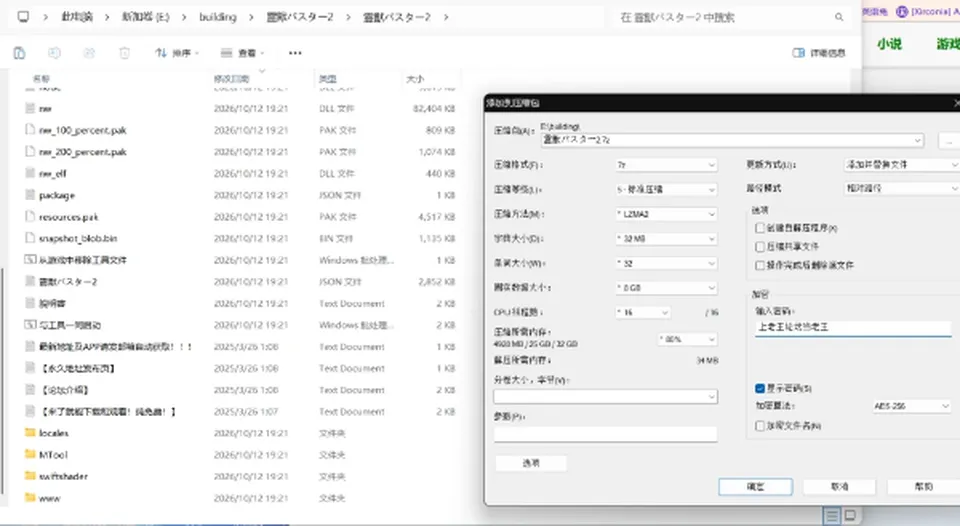
Task: Click the sort arrows icon in toolbar
Action: click(161, 53)
